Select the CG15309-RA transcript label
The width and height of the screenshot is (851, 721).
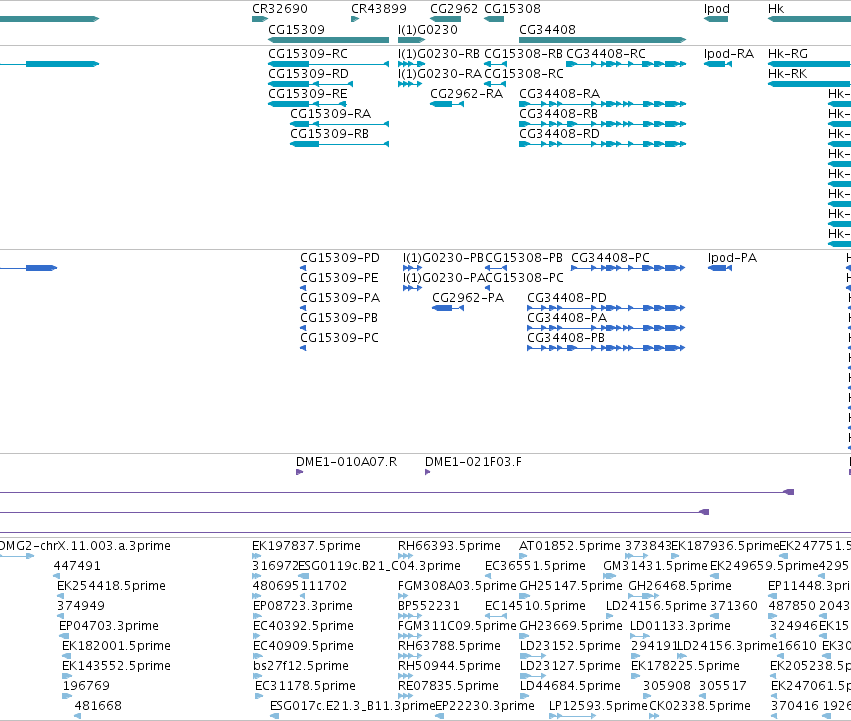pyautogui.click(x=331, y=114)
